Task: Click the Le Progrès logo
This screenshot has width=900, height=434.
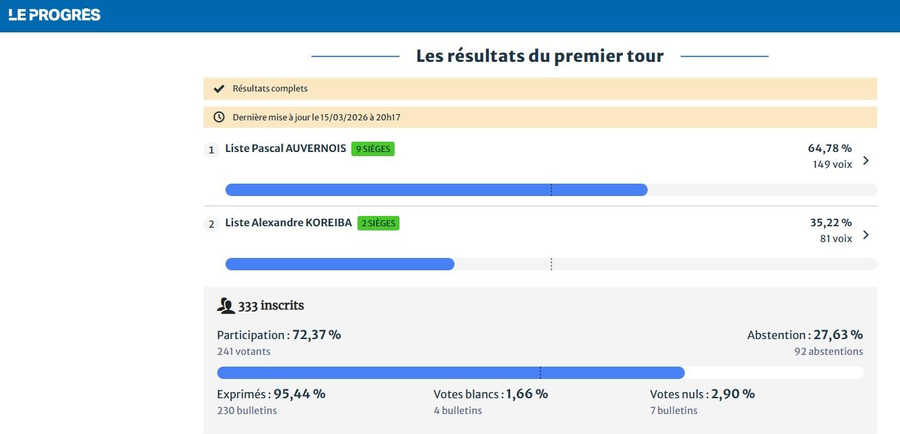Action: tap(54, 15)
